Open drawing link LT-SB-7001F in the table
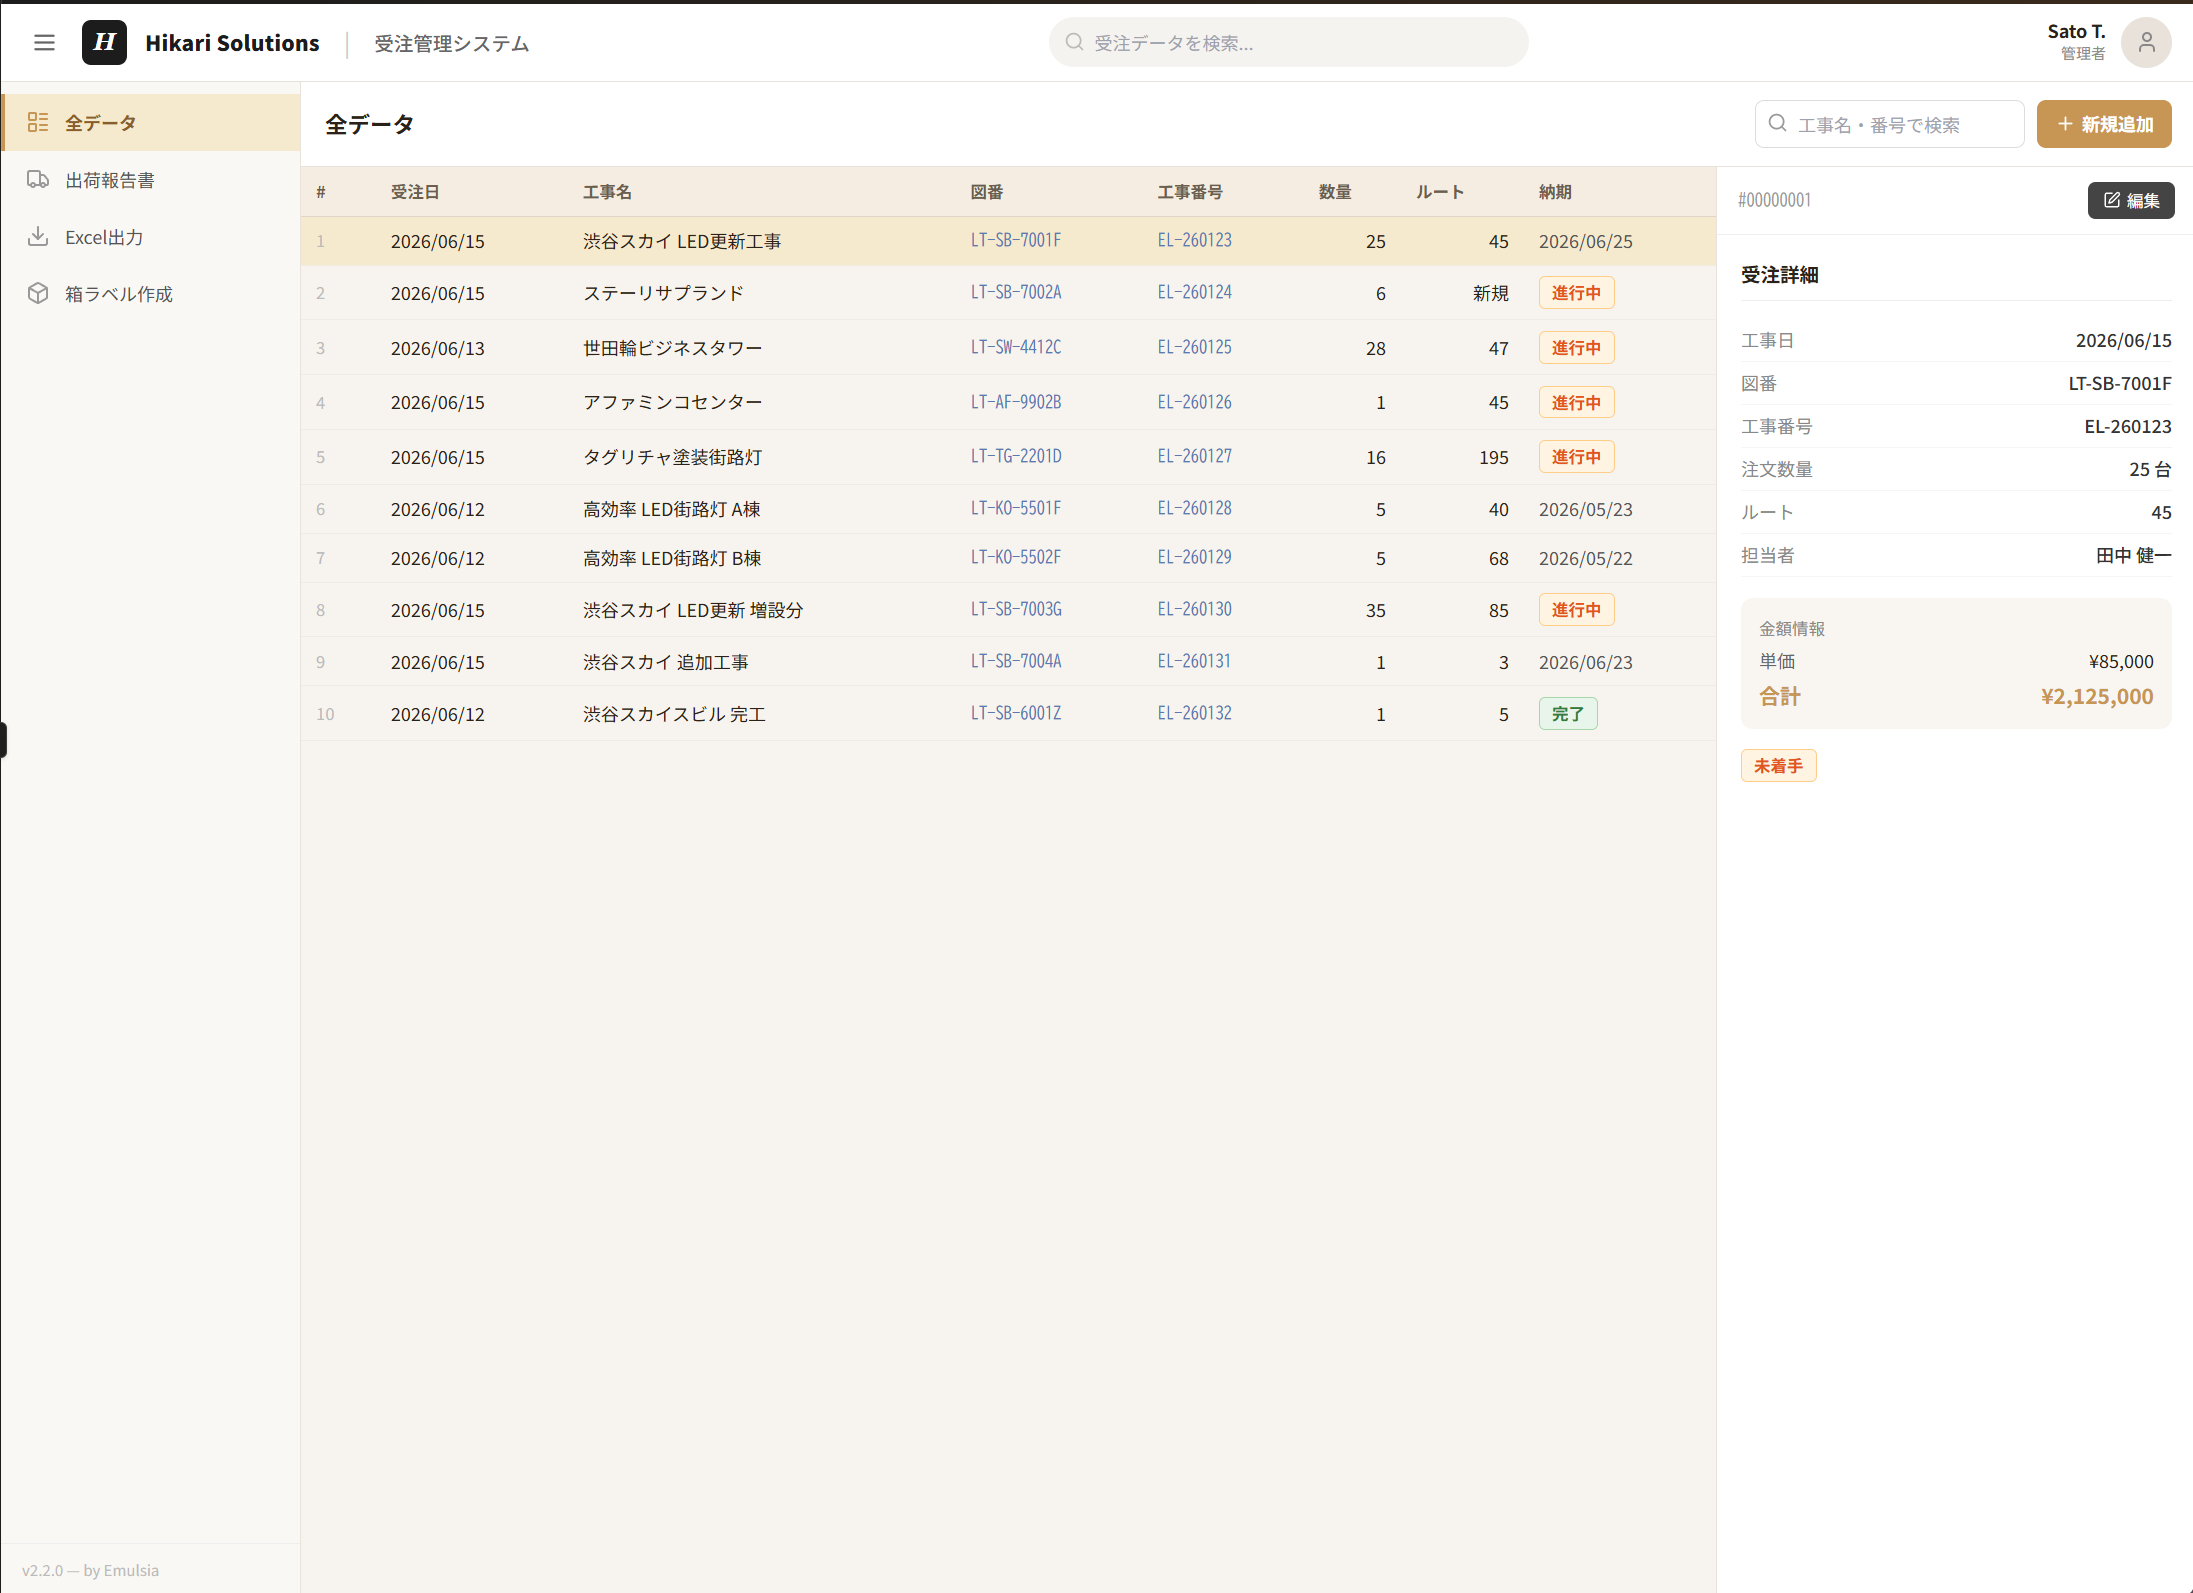 coord(1016,241)
